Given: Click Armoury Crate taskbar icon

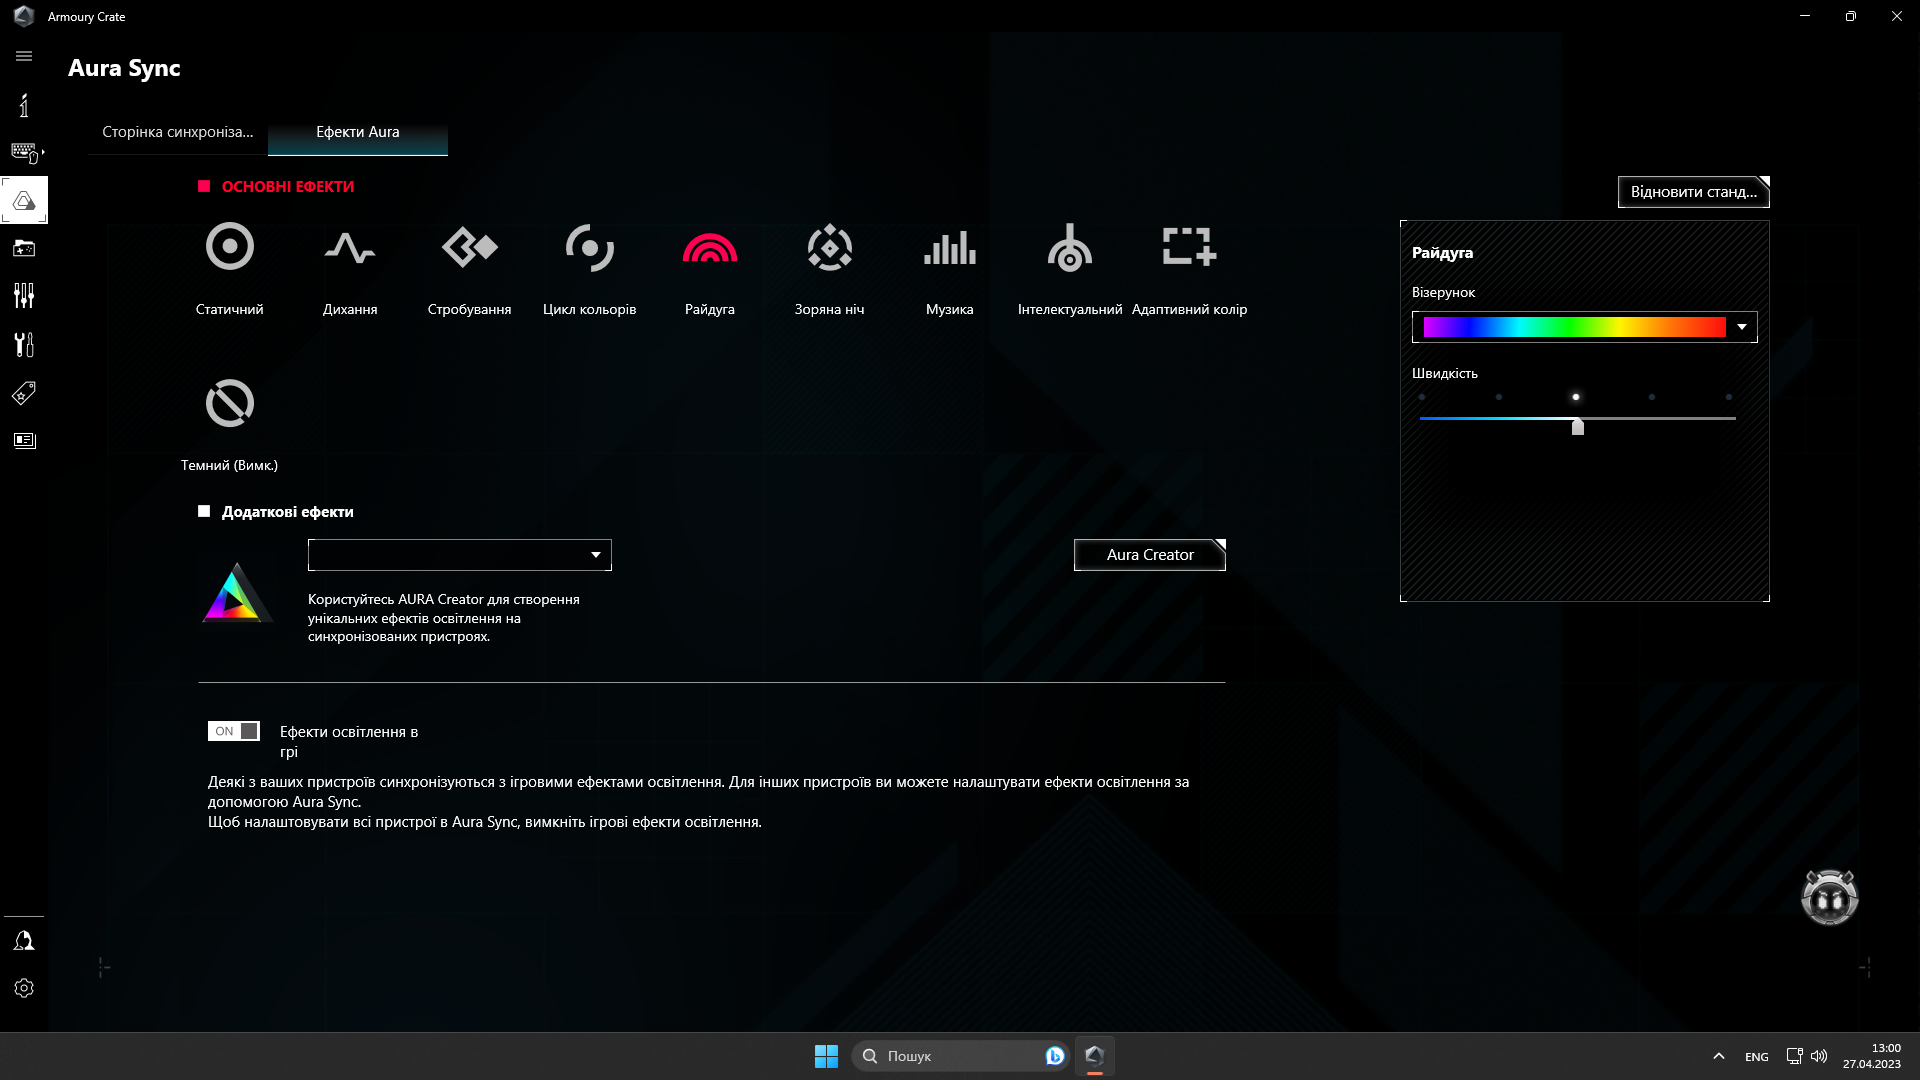Looking at the screenshot, I should point(1094,1056).
